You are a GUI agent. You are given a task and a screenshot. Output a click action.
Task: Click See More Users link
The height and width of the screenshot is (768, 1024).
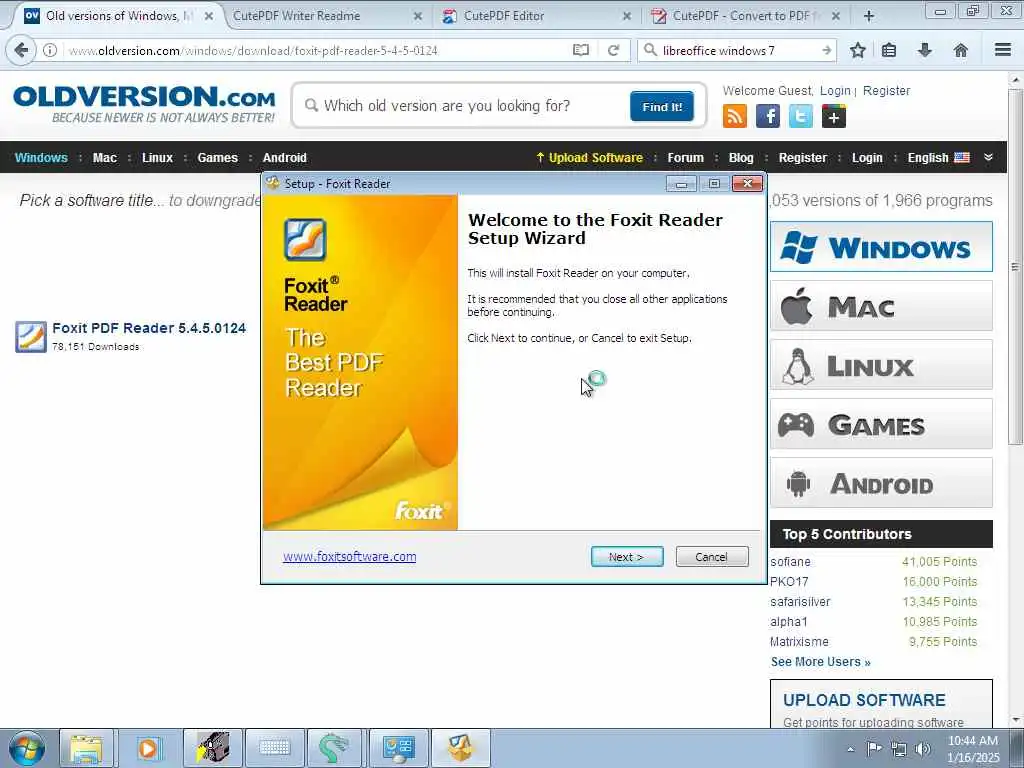click(821, 662)
